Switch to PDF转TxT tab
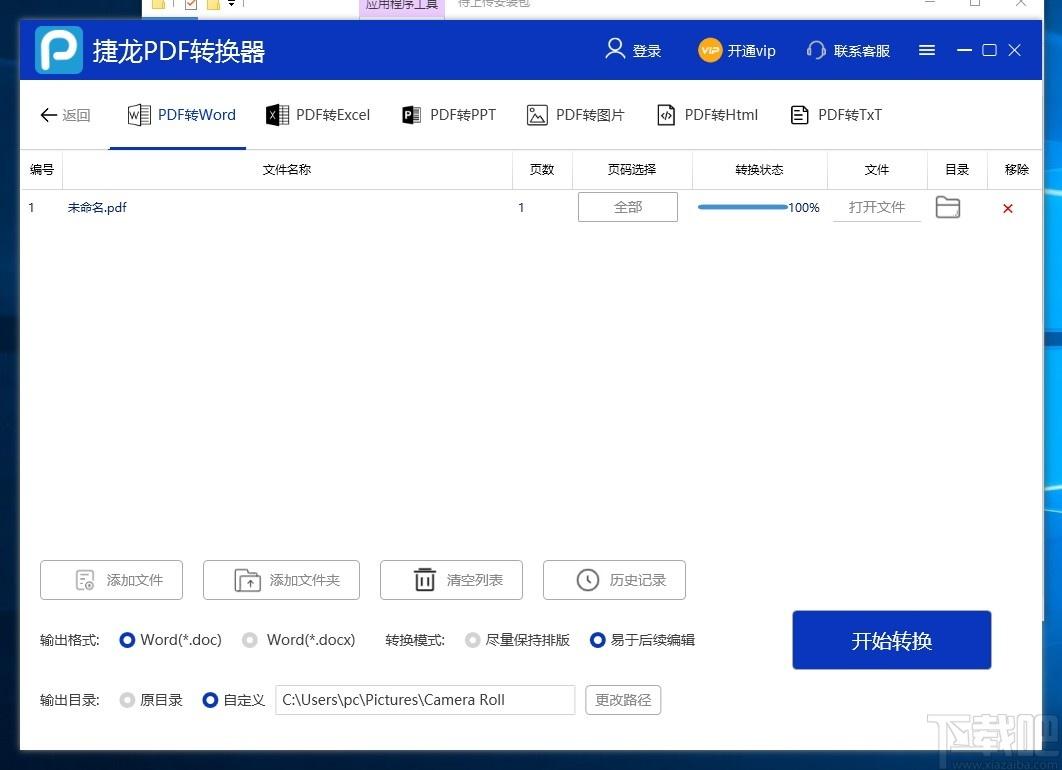Image resolution: width=1062 pixels, height=770 pixels. [836, 115]
